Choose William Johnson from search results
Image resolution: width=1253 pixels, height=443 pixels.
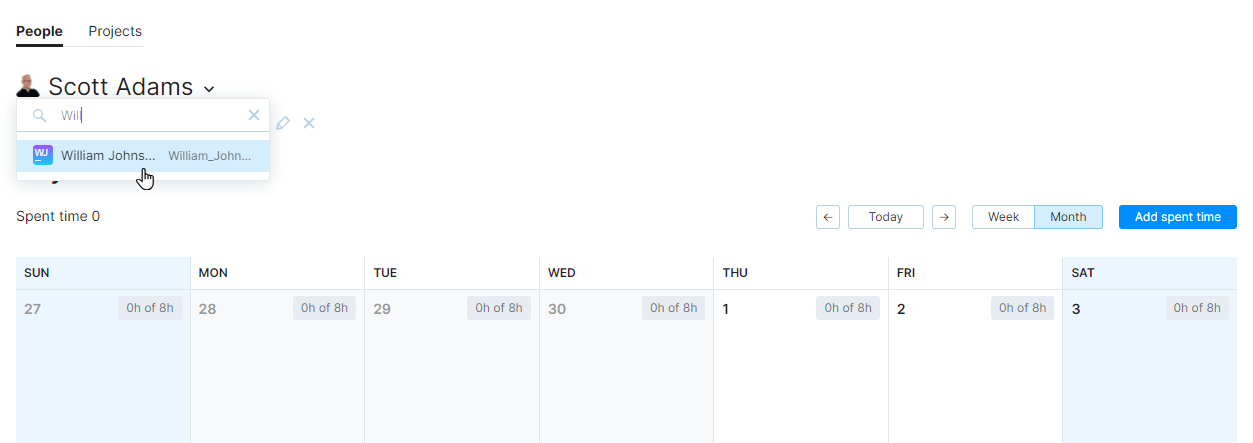click(143, 156)
